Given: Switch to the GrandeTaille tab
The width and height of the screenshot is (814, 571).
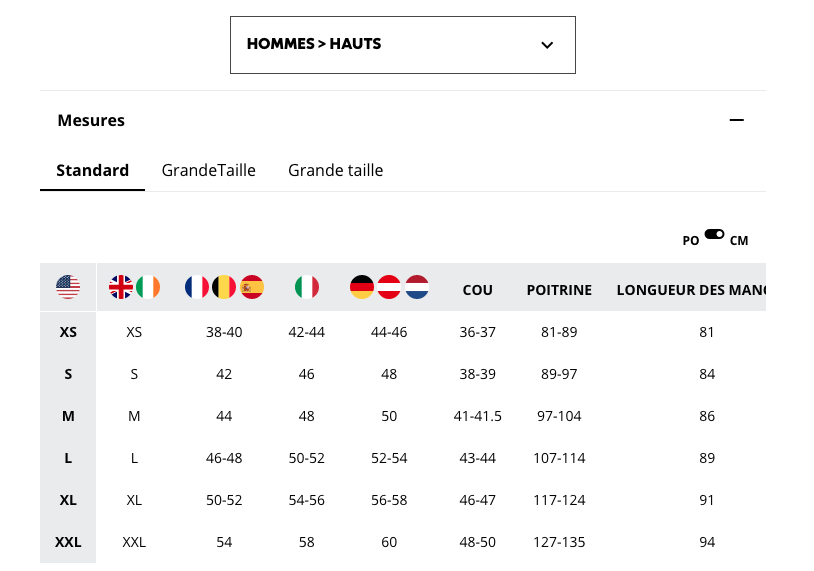Looking at the screenshot, I should (x=209, y=170).
